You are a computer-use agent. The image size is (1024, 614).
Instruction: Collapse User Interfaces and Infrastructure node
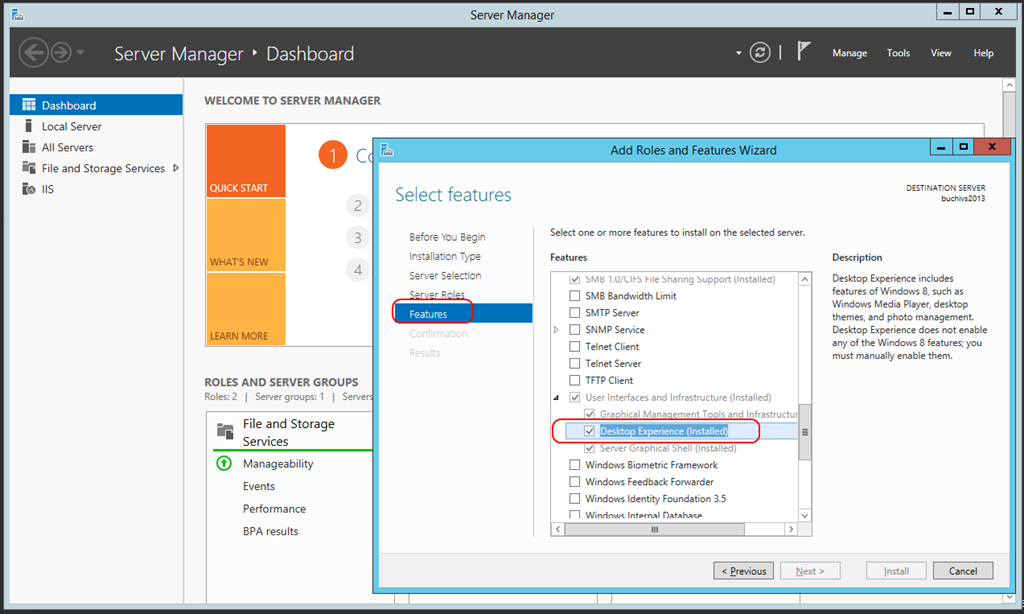[x=557, y=398]
